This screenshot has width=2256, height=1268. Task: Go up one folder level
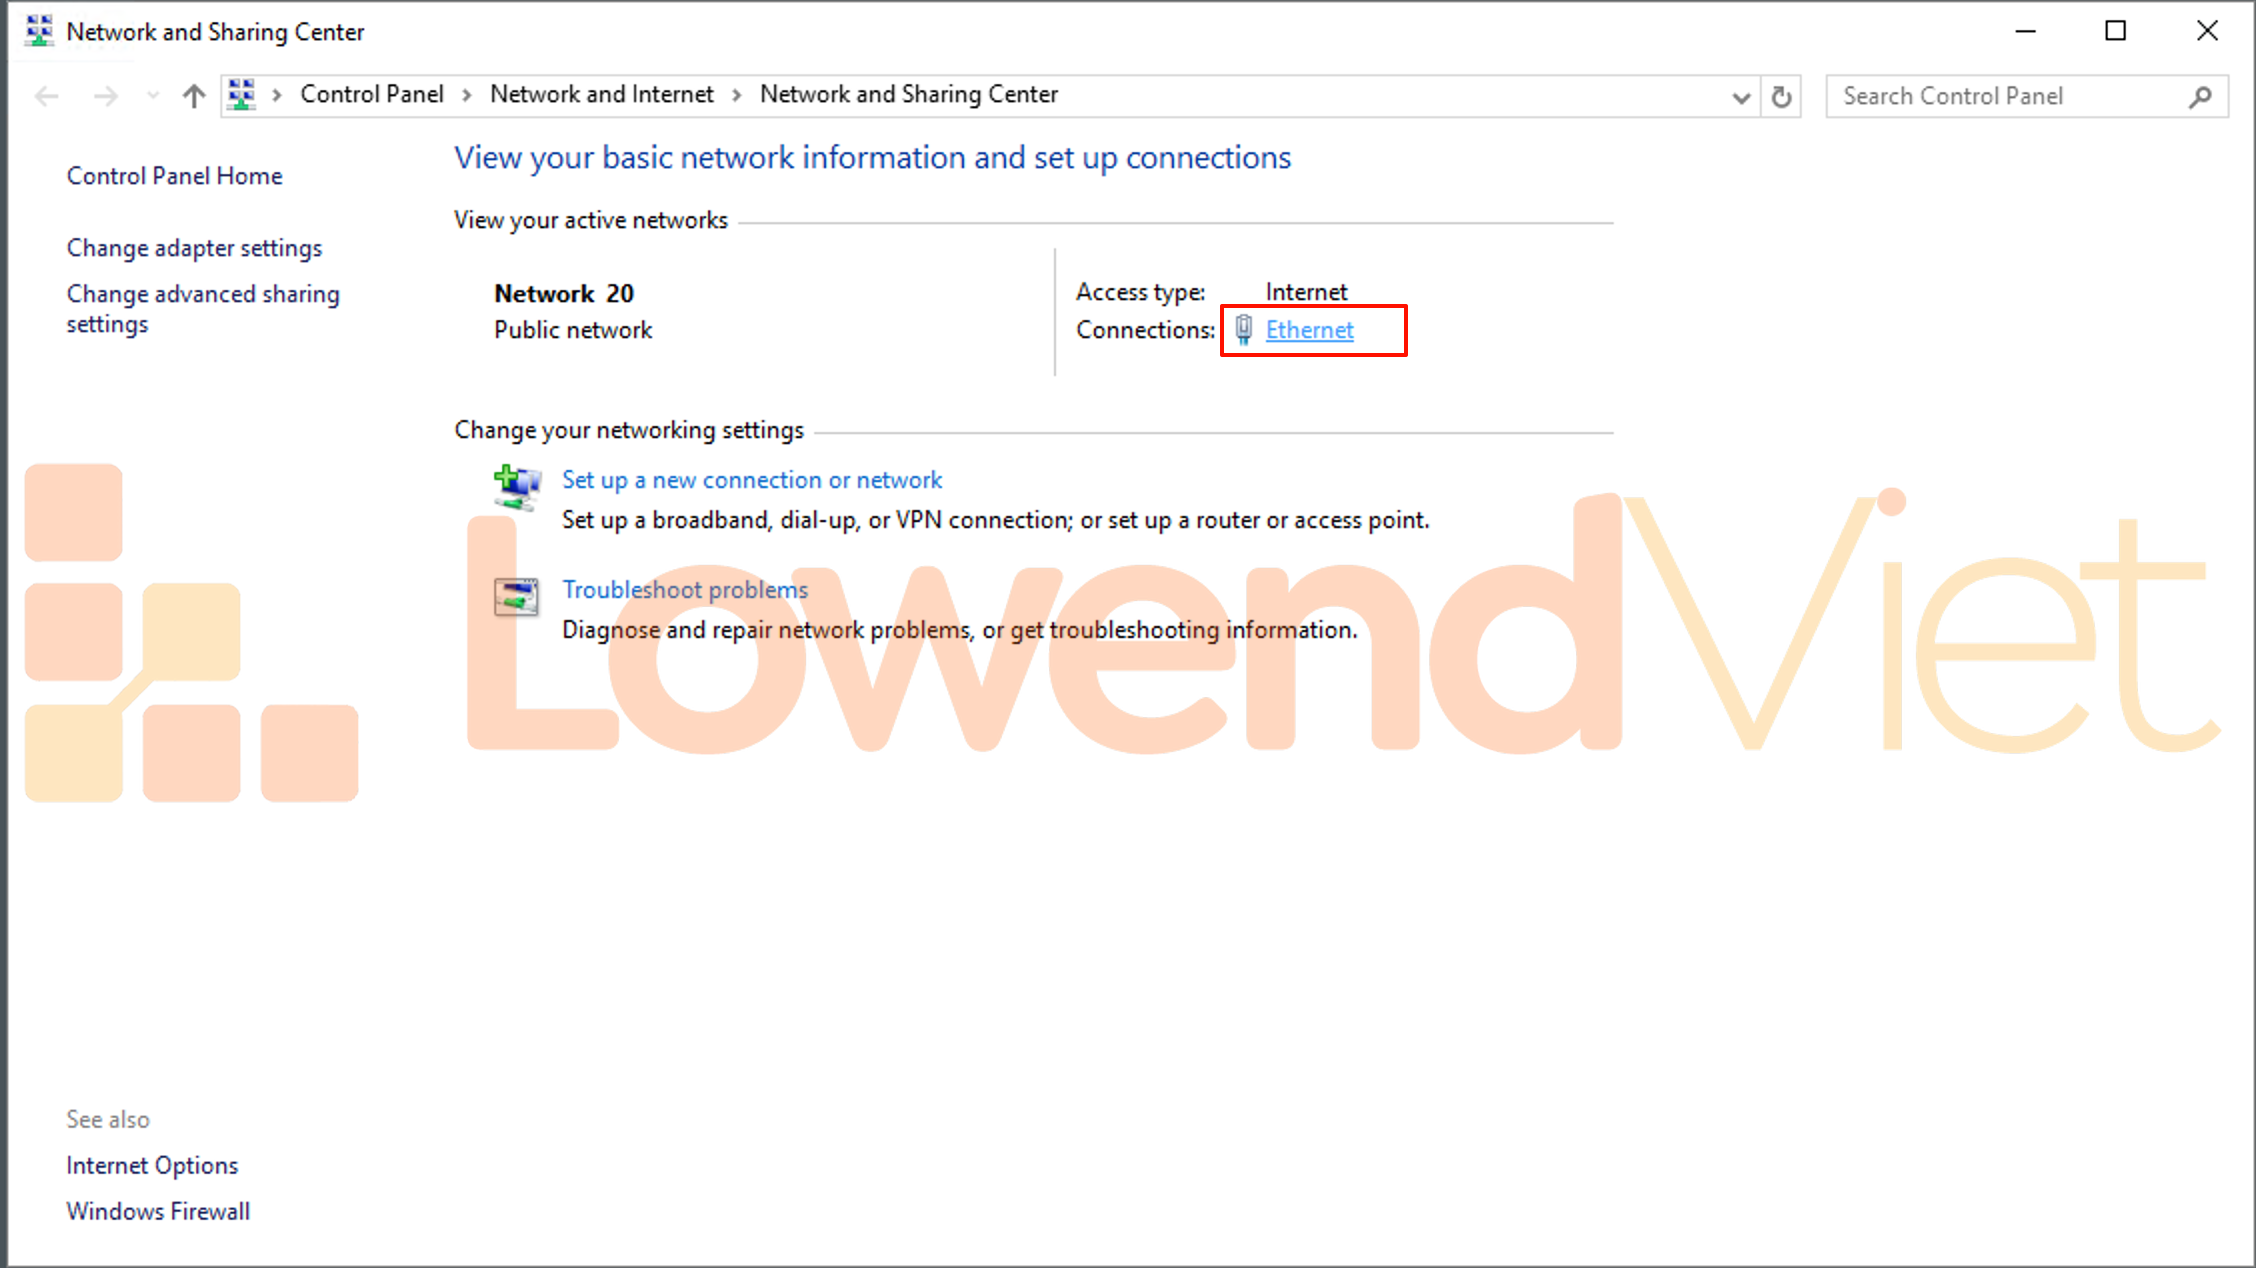click(x=194, y=96)
